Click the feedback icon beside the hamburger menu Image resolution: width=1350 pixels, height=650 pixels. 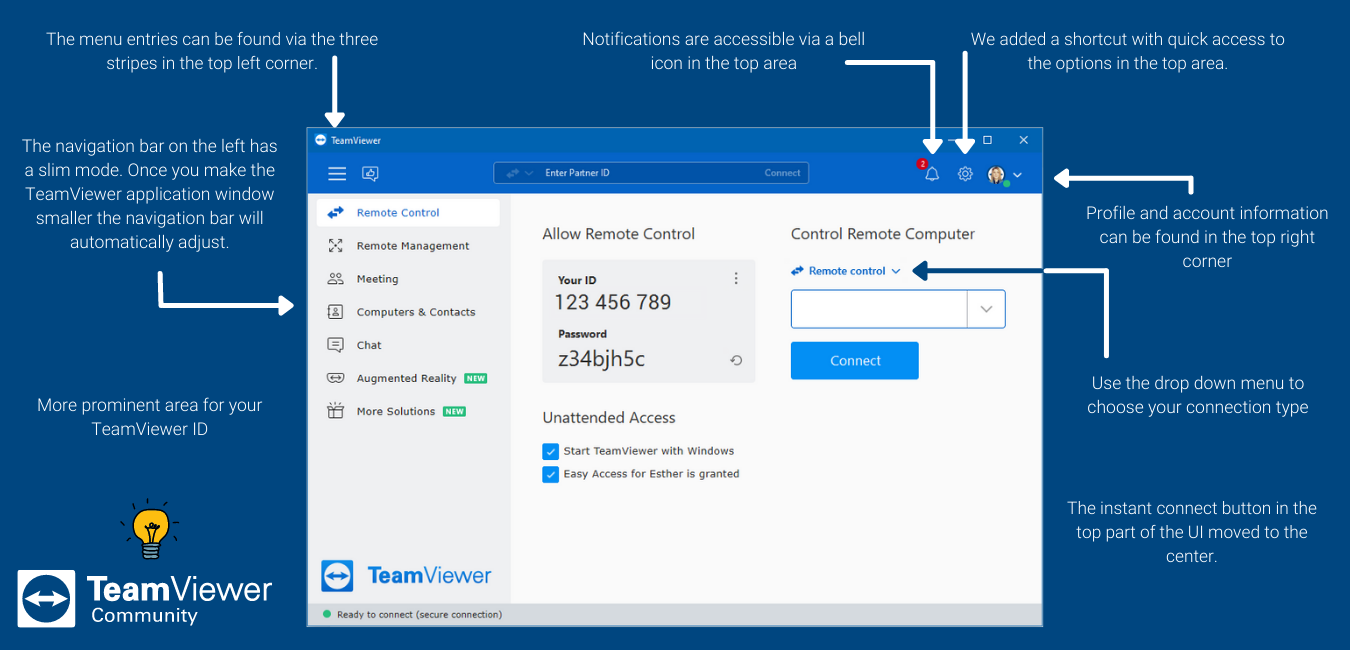click(370, 174)
